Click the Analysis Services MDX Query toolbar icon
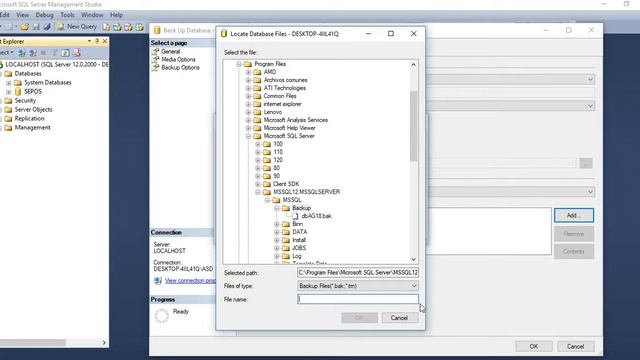Screen dimensions: 640x360 point(118,27)
